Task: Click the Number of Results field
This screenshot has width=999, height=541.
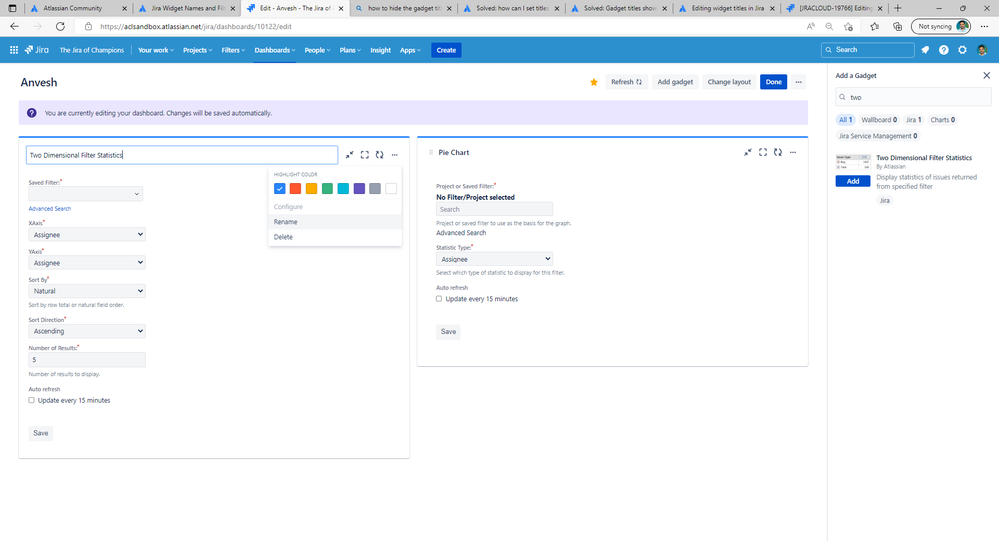Action: [87, 359]
